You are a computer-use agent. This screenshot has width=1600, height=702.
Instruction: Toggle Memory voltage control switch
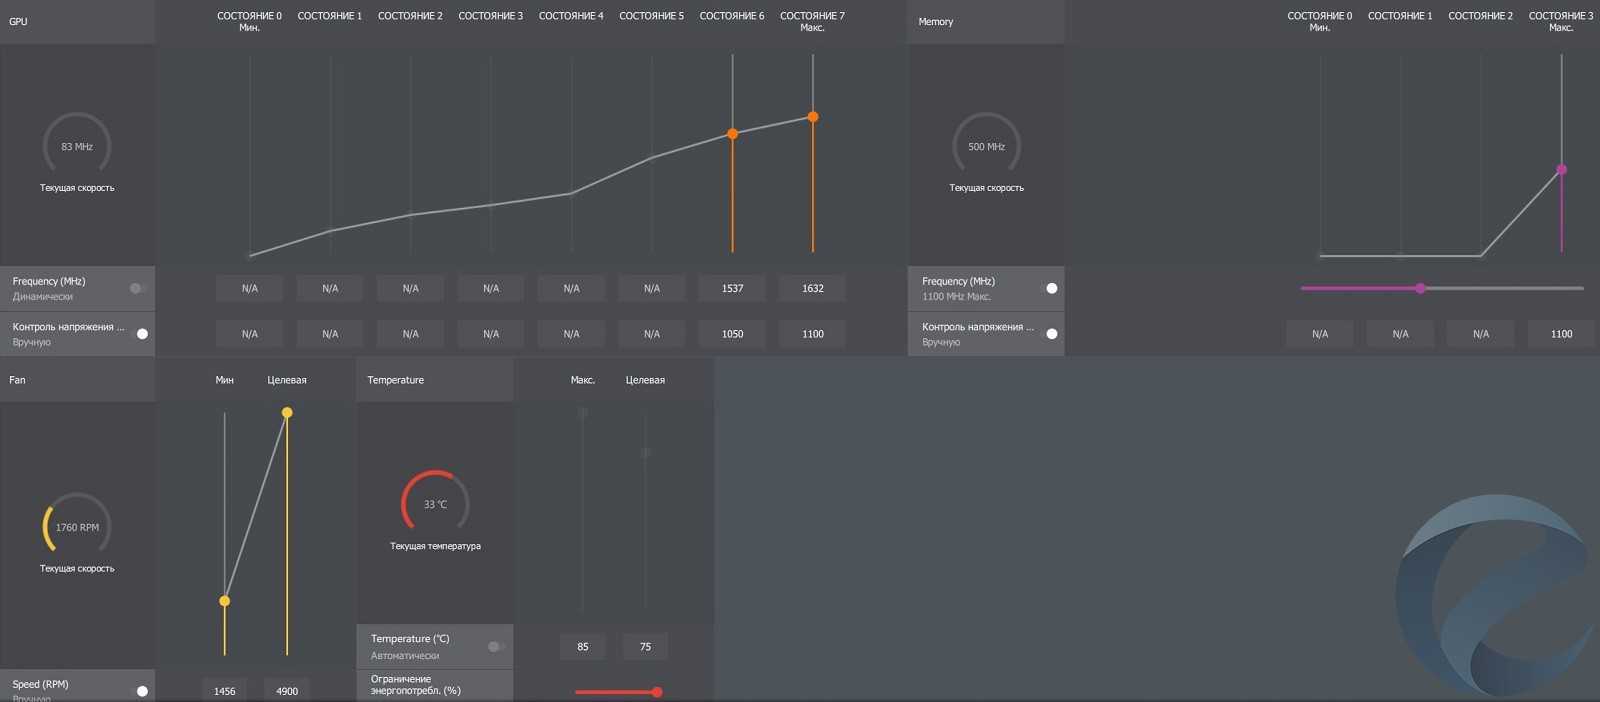click(1051, 334)
